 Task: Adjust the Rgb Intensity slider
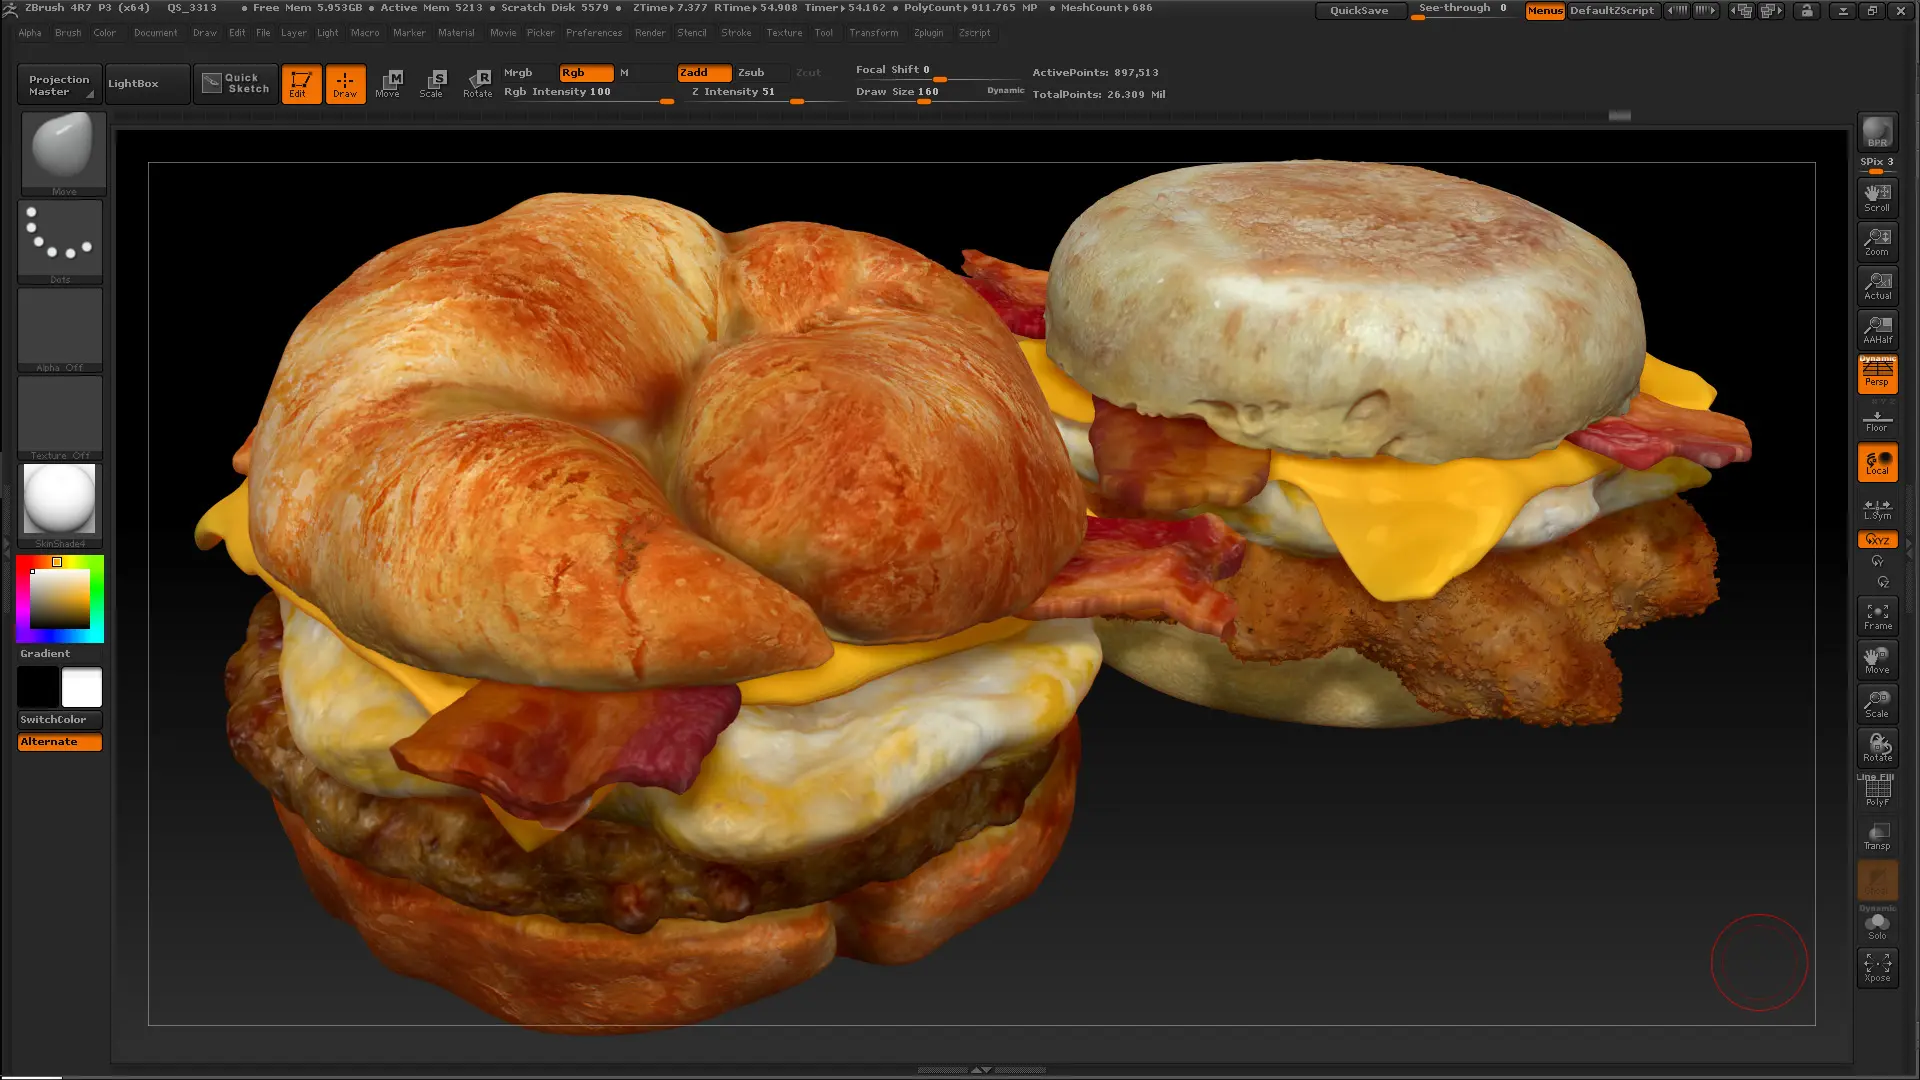(x=587, y=93)
